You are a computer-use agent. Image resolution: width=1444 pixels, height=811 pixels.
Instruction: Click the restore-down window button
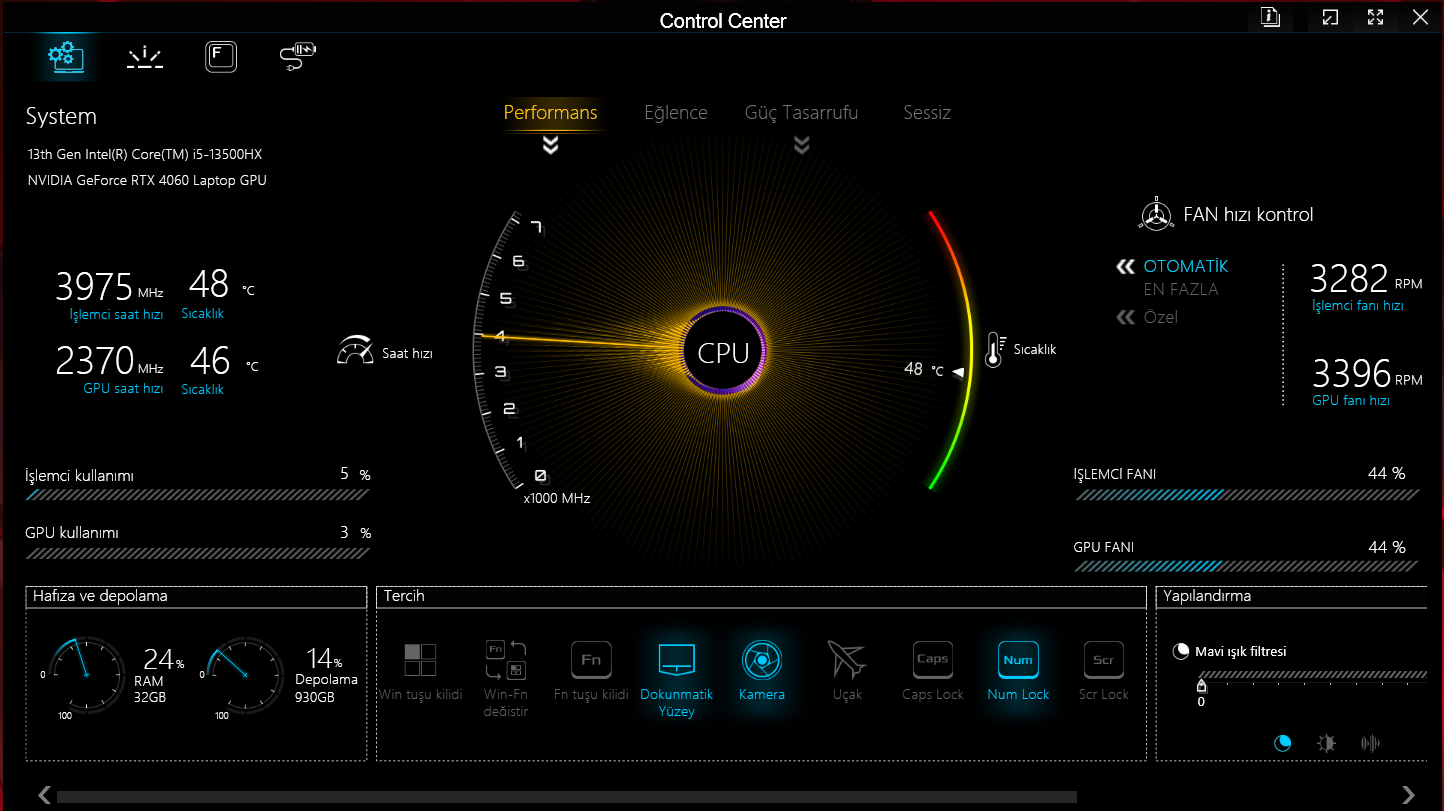(1329, 17)
